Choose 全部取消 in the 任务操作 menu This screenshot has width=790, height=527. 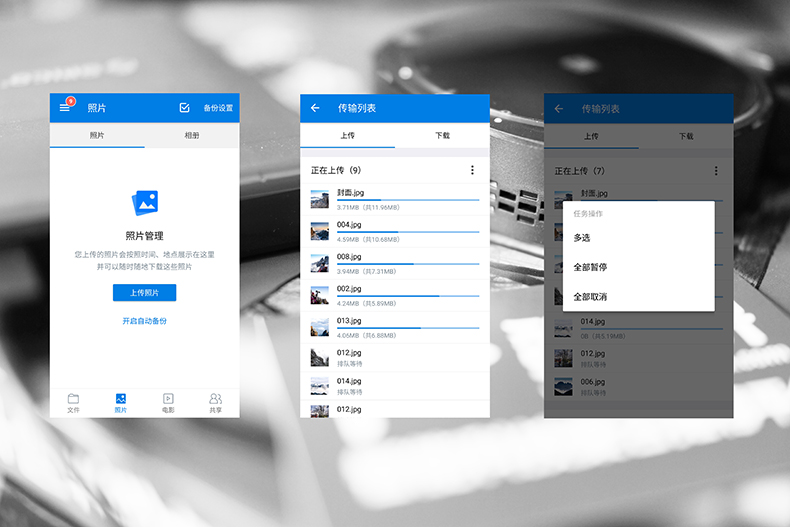tap(590, 297)
